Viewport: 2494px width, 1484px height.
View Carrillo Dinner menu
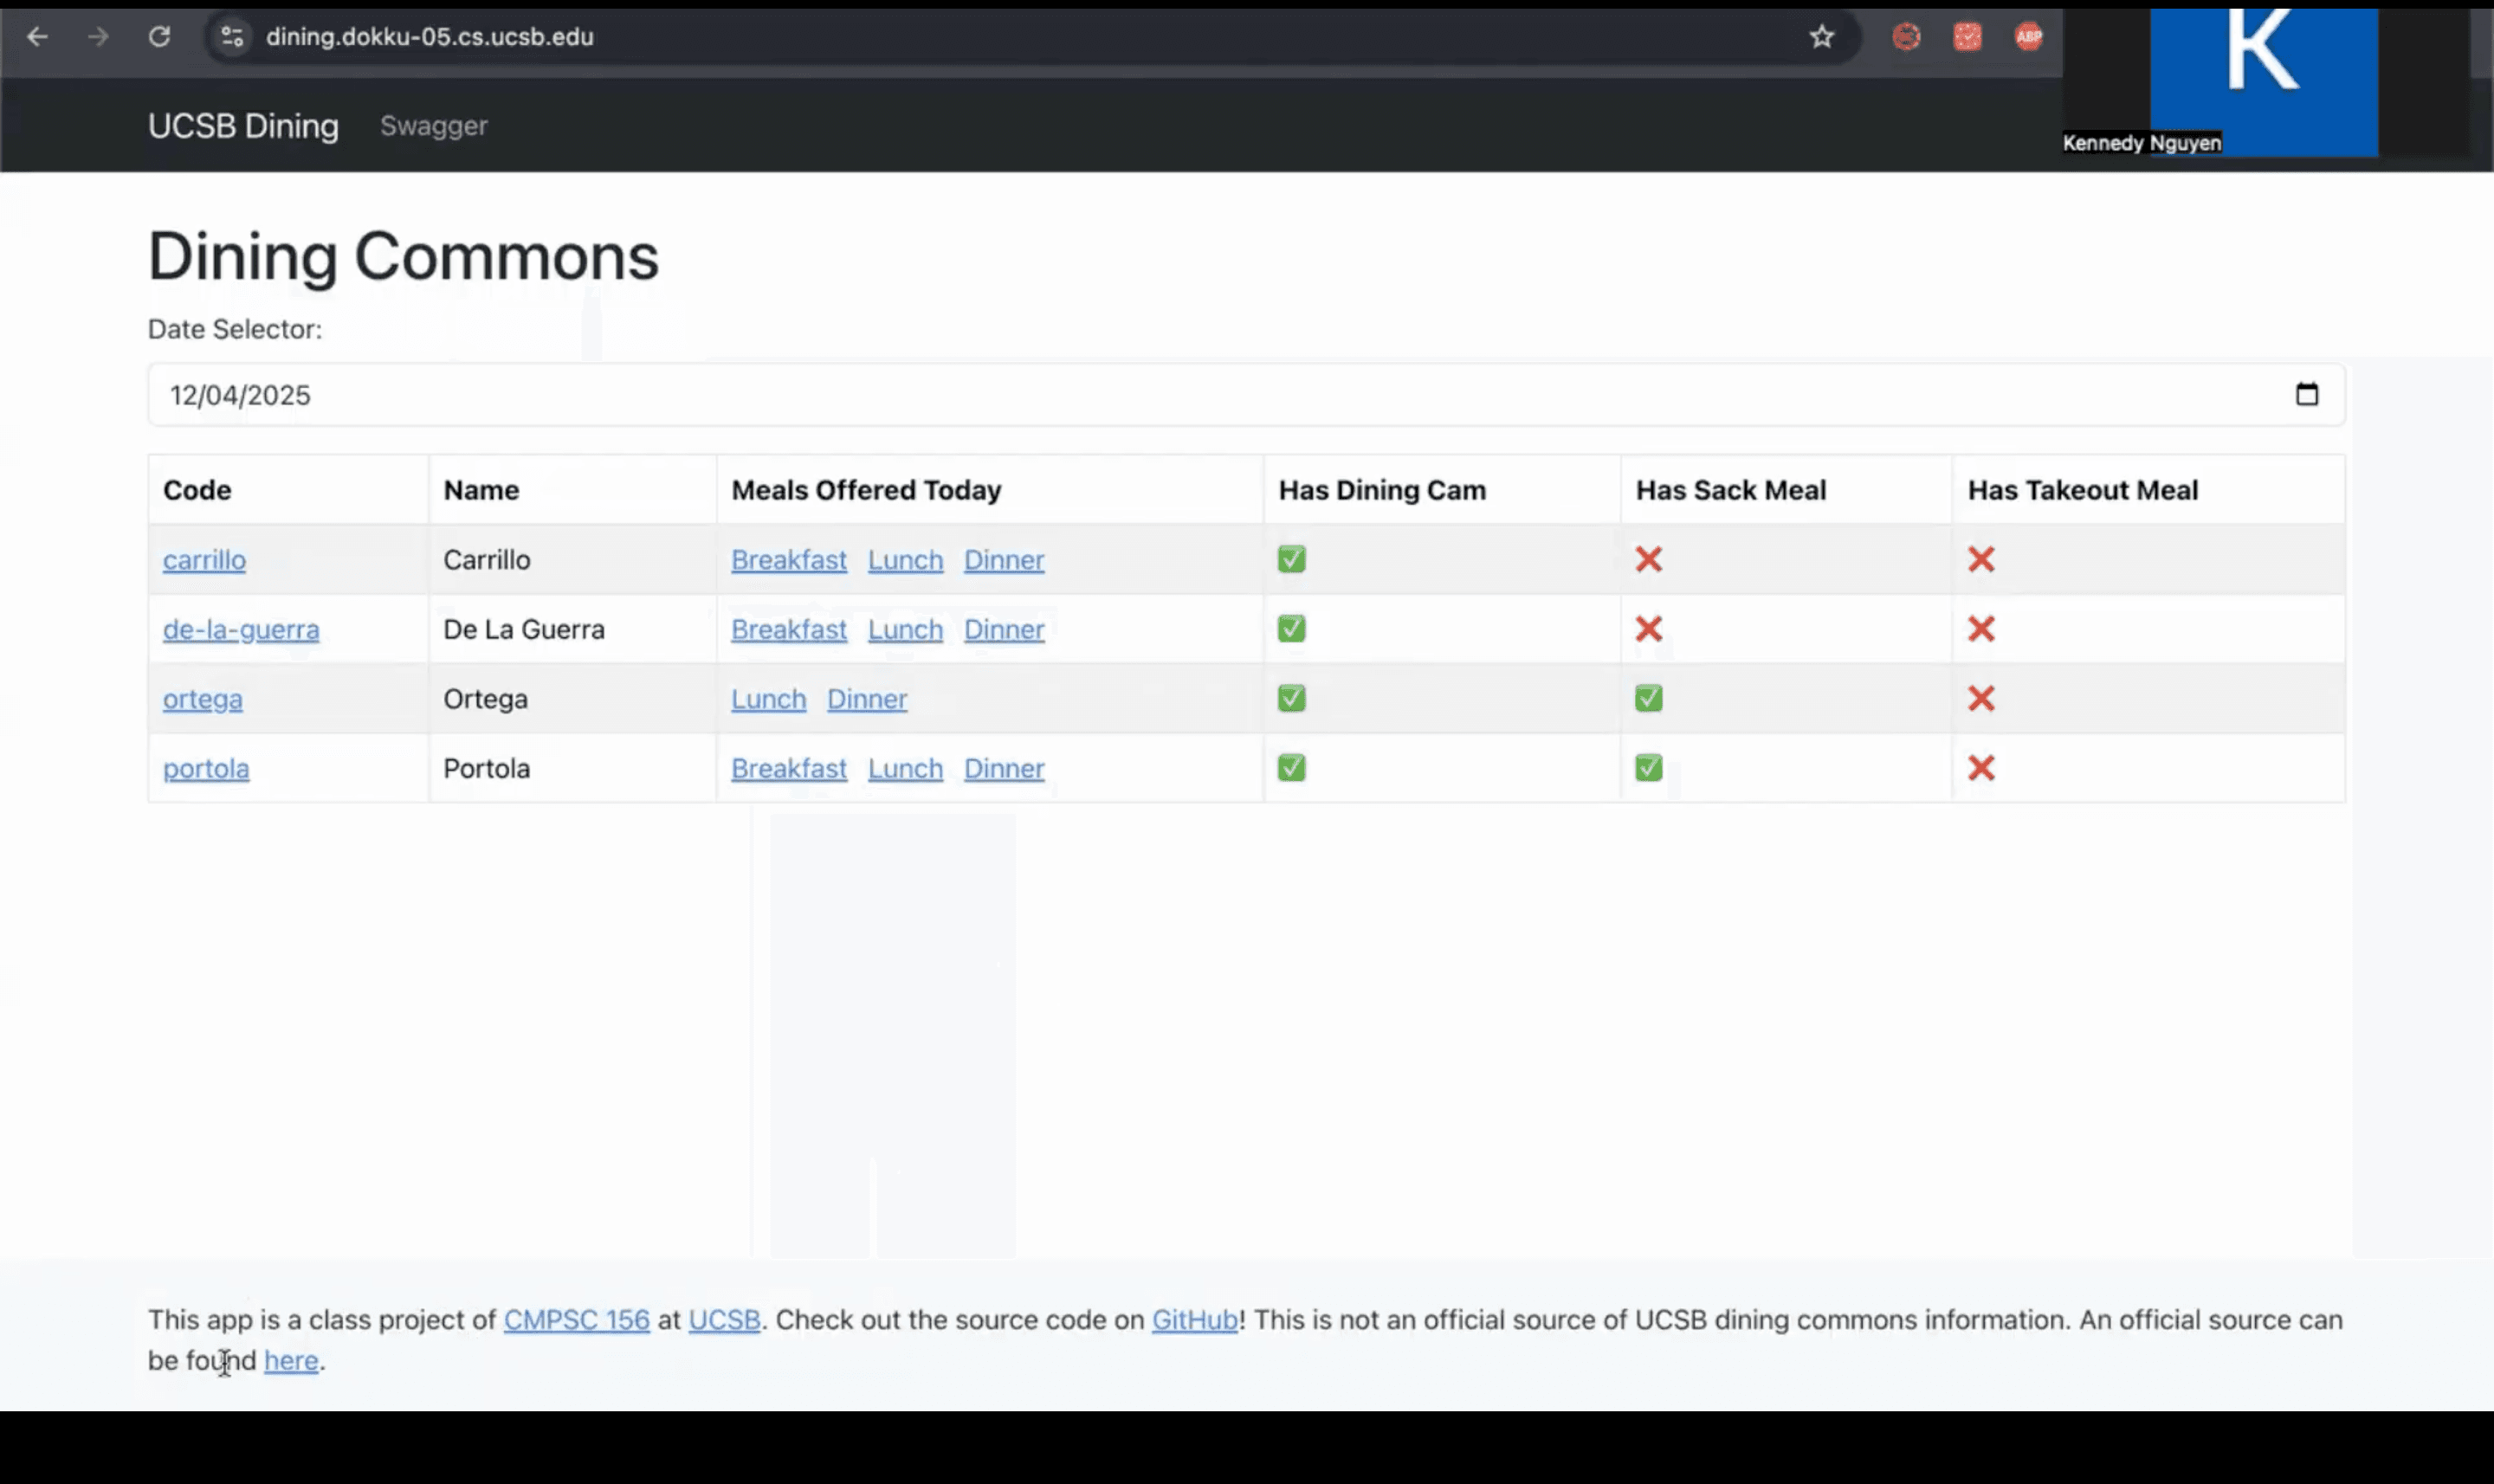pyautogui.click(x=1003, y=560)
